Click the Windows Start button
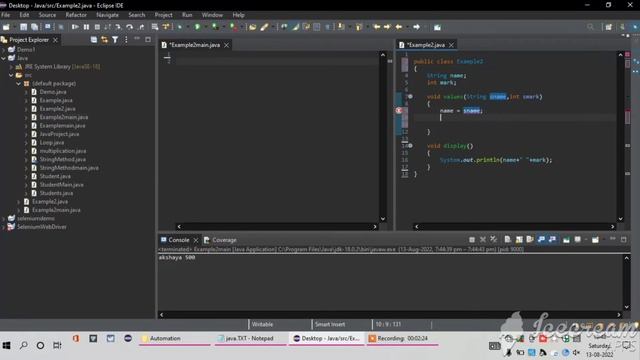Screen dimensions: 640x360 (x=7, y=345)
